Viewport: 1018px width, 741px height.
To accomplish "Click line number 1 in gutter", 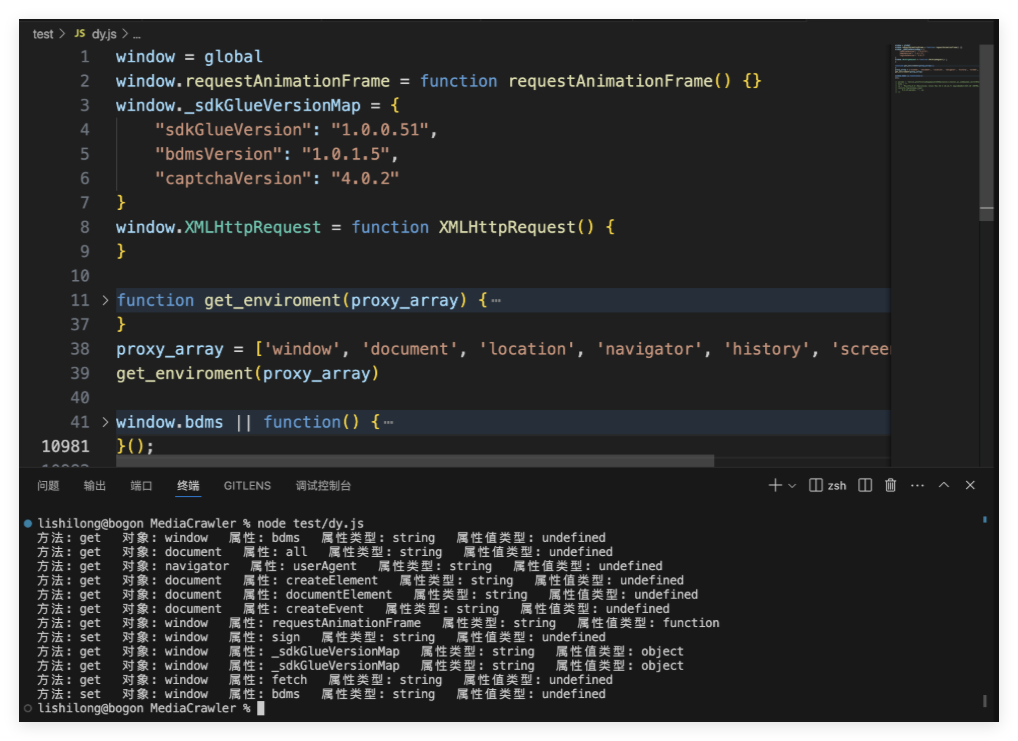I will 85,57.
